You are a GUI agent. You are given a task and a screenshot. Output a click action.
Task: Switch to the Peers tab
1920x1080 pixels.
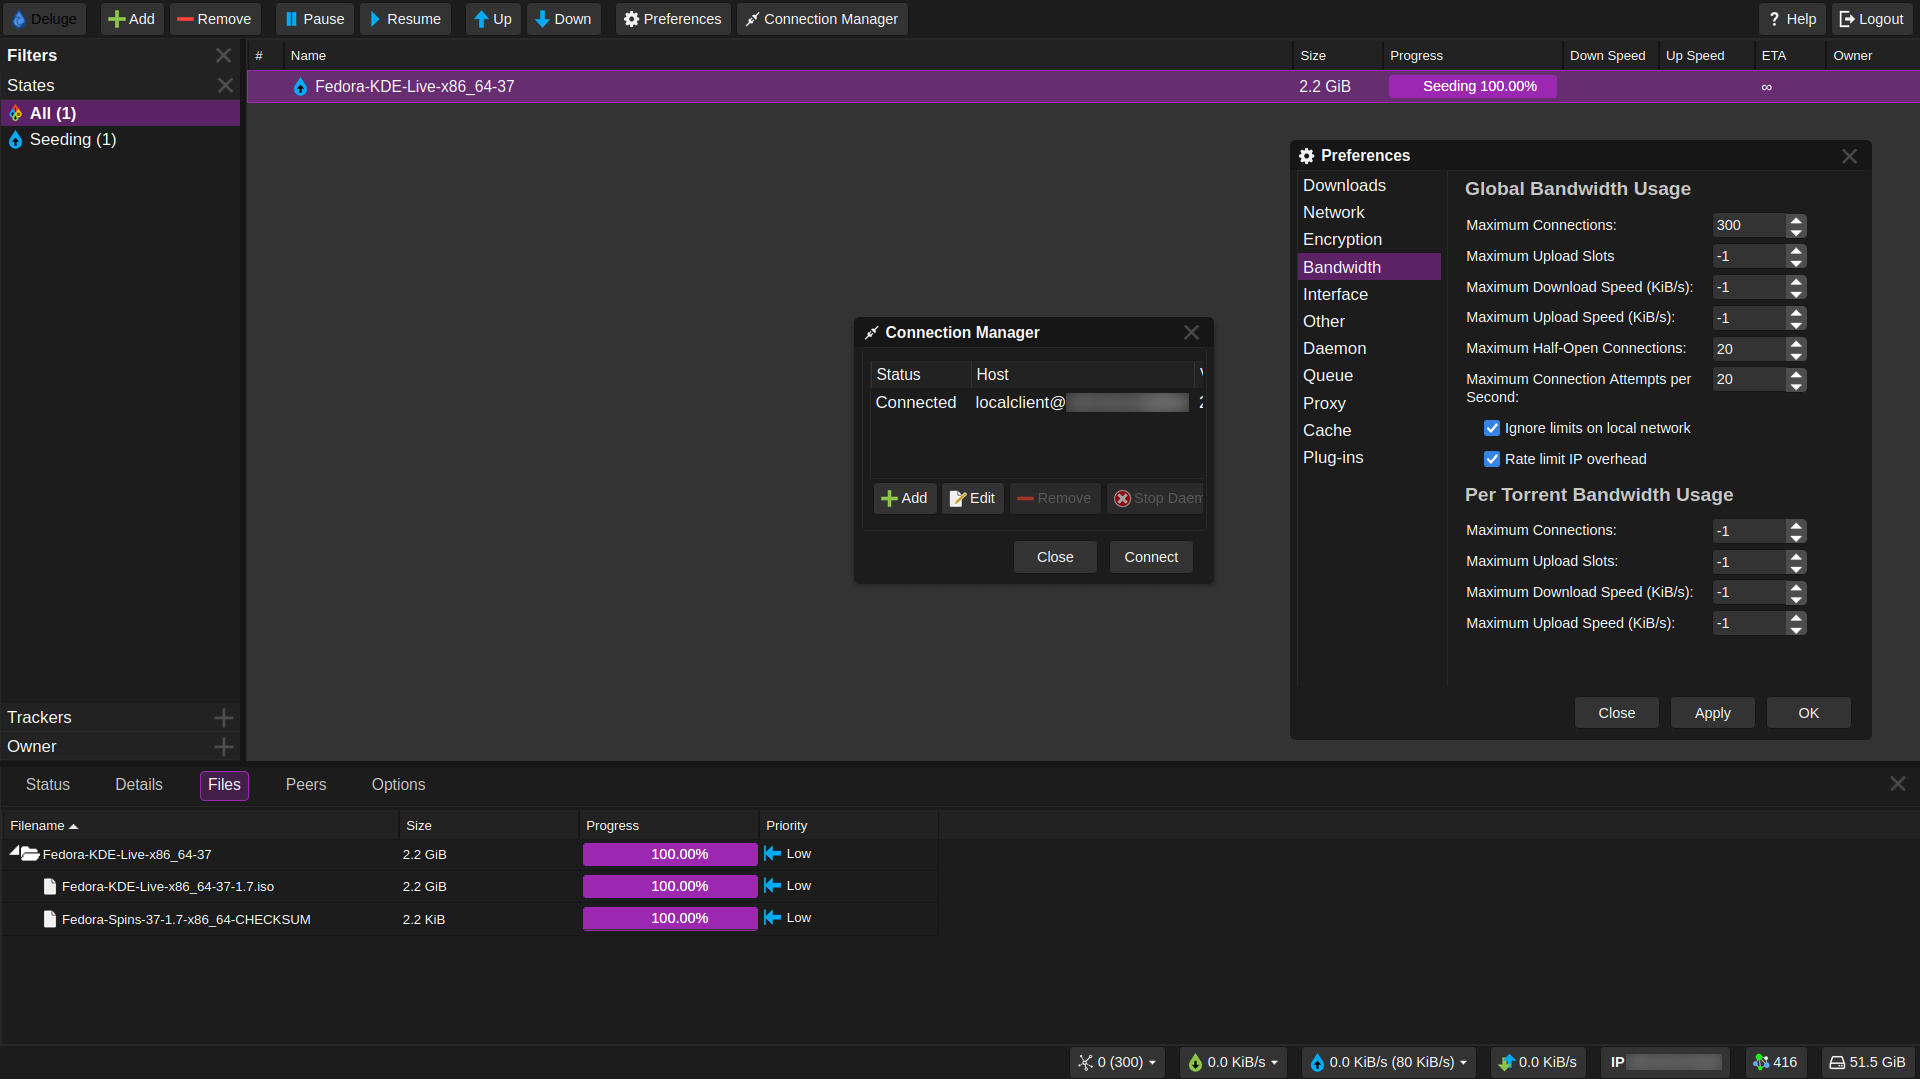305,785
